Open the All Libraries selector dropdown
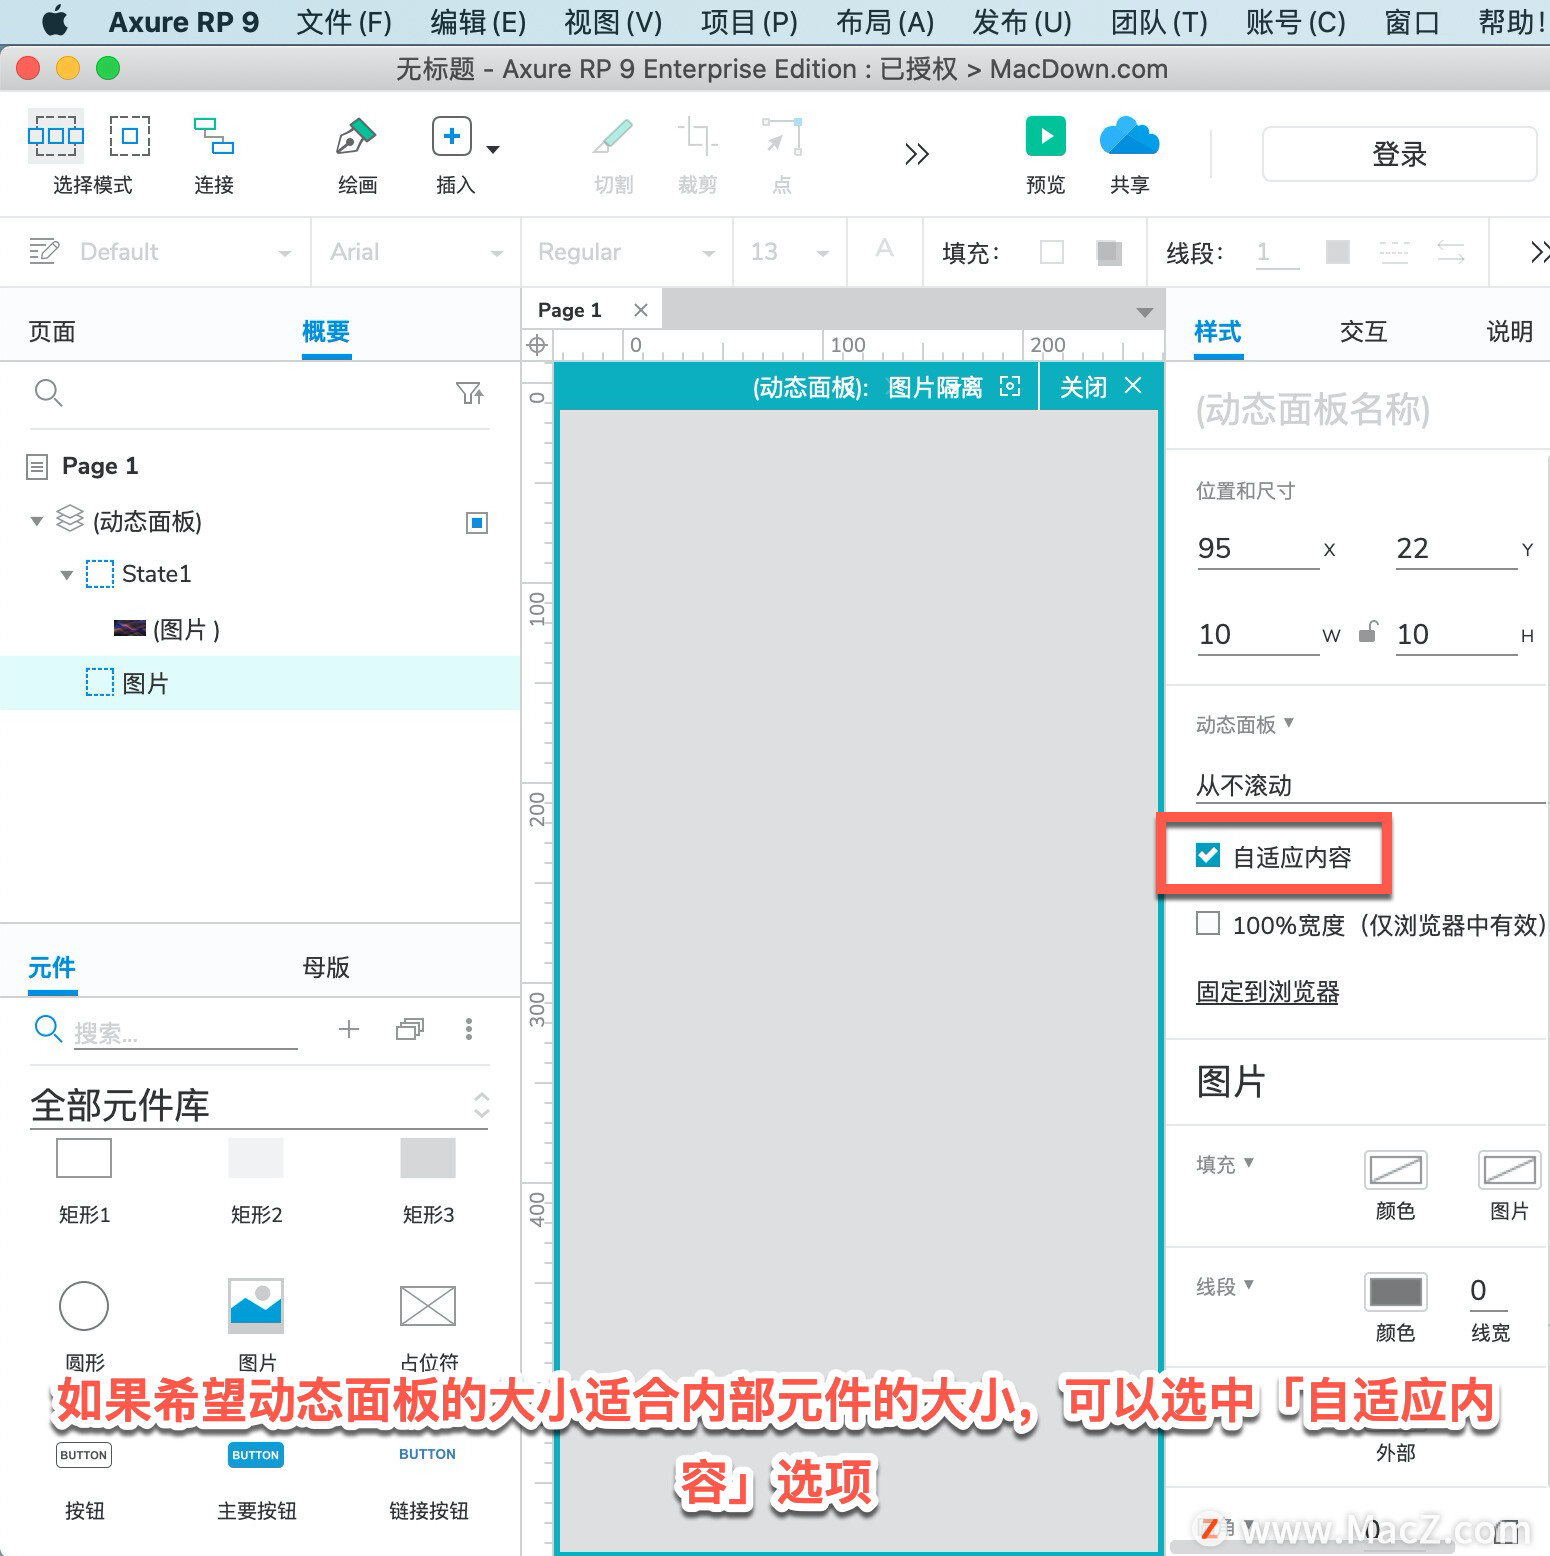1550x1556 pixels. pos(260,1106)
